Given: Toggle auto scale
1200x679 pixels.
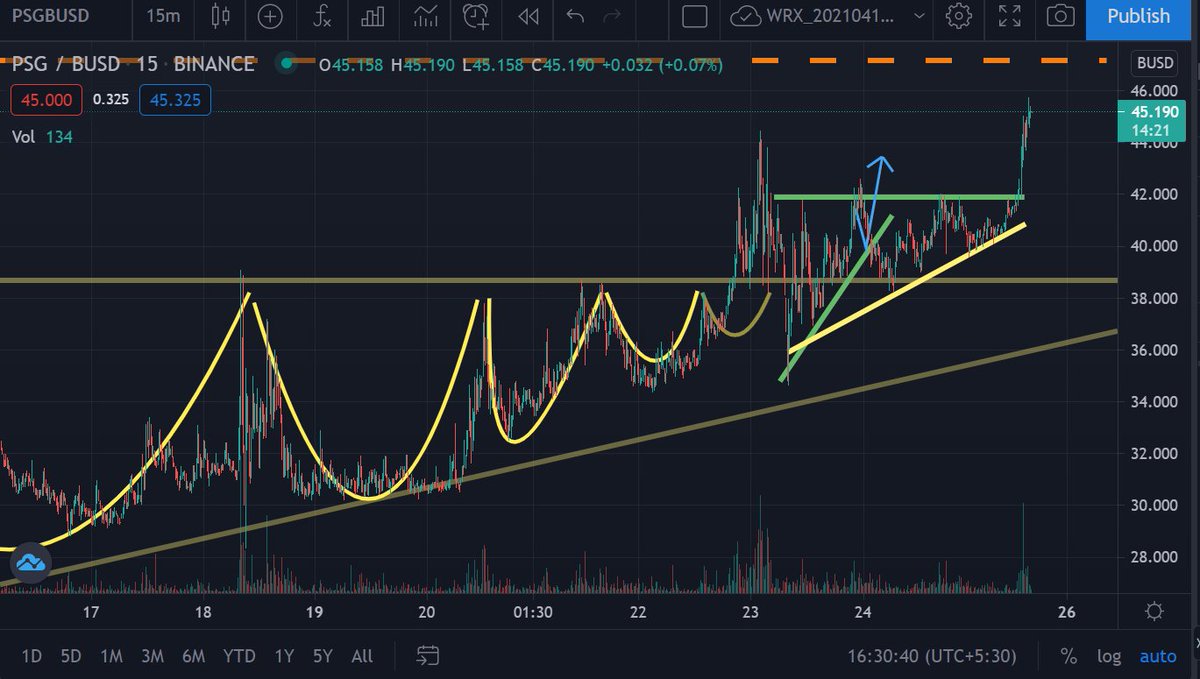Looking at the screenshot, I should coord(1158,656).
